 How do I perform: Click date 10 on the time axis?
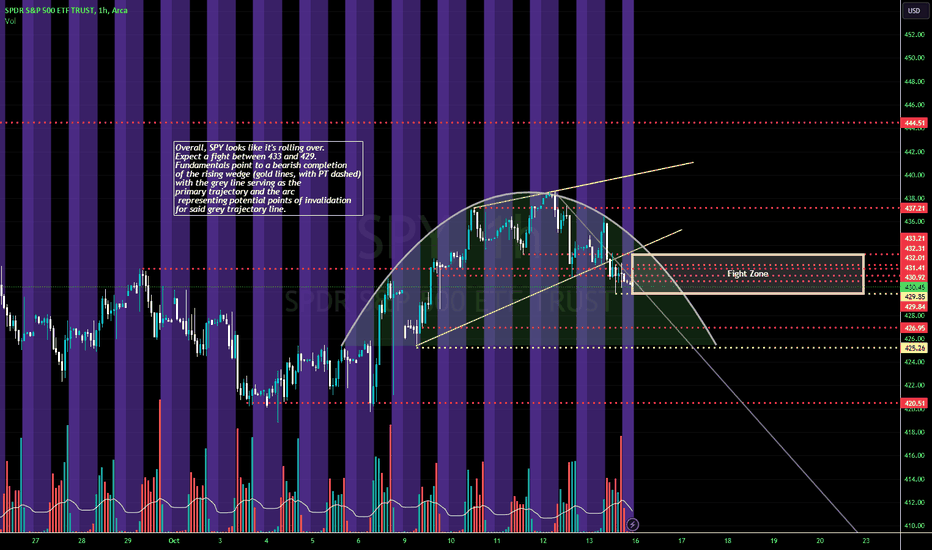point(451,540)
